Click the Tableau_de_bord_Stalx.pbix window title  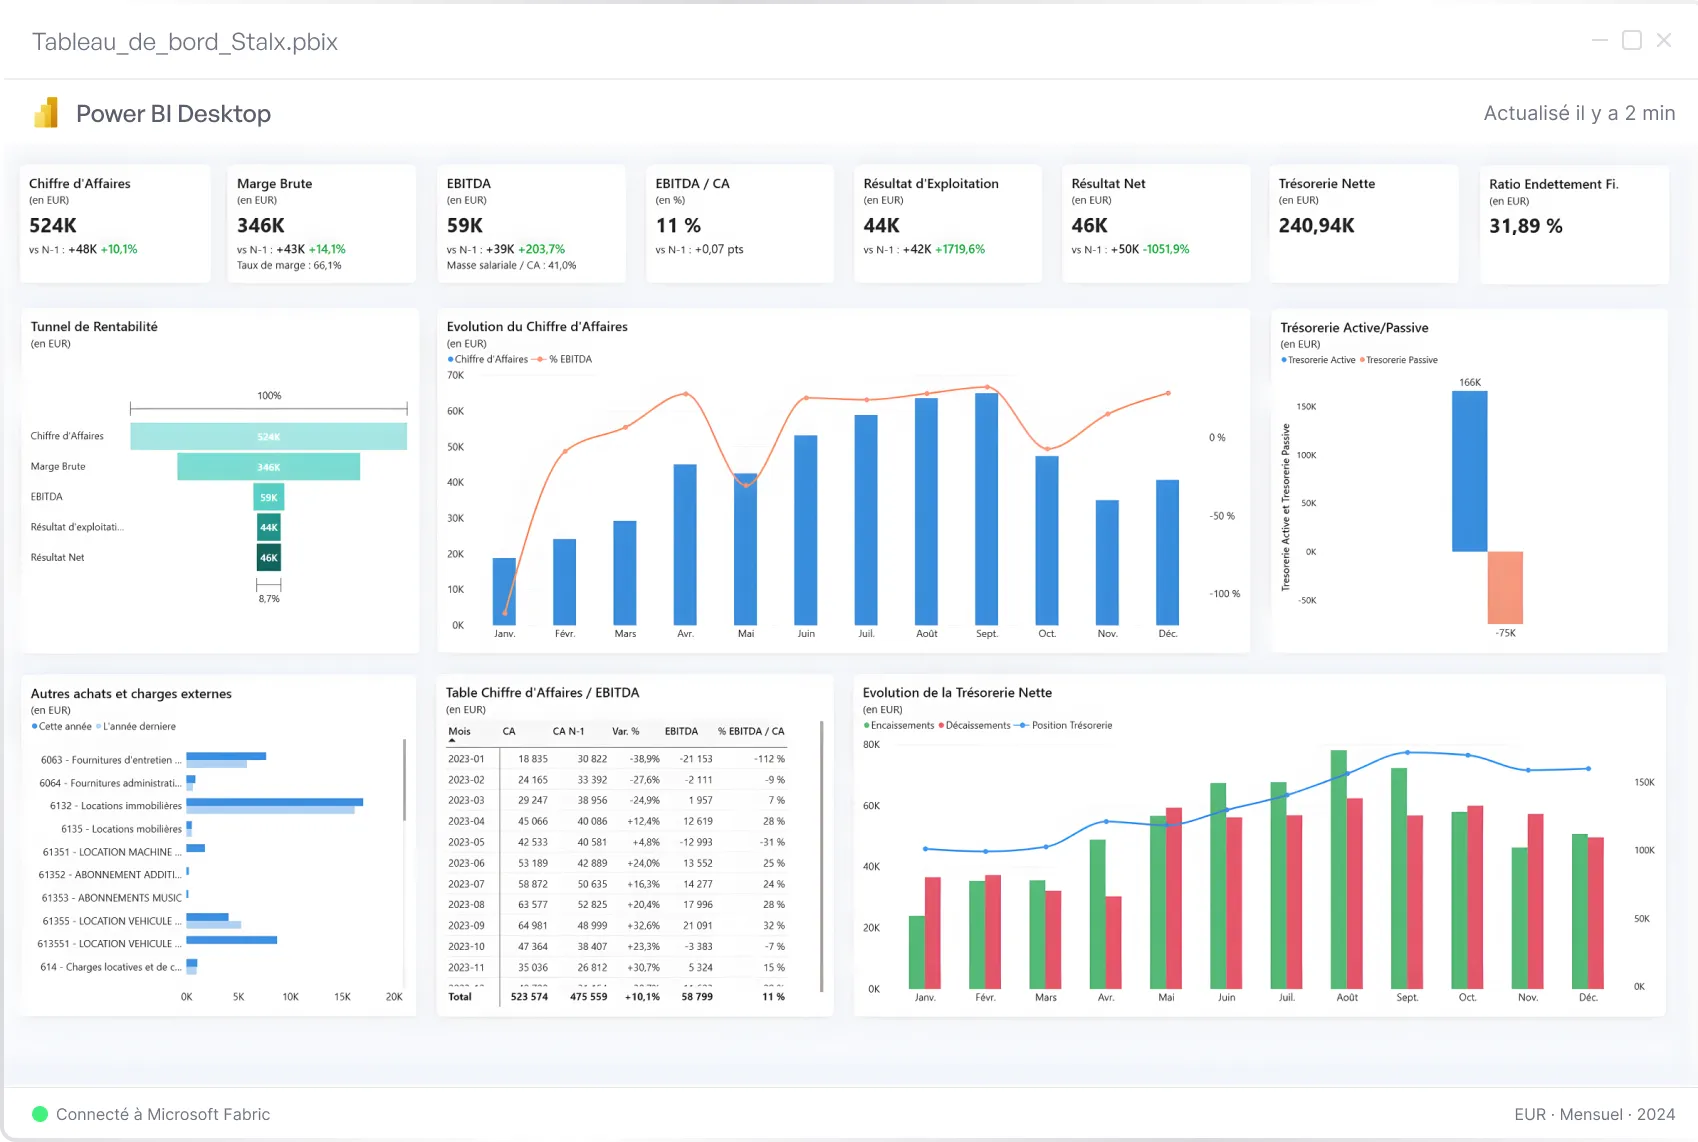[185, 42]
